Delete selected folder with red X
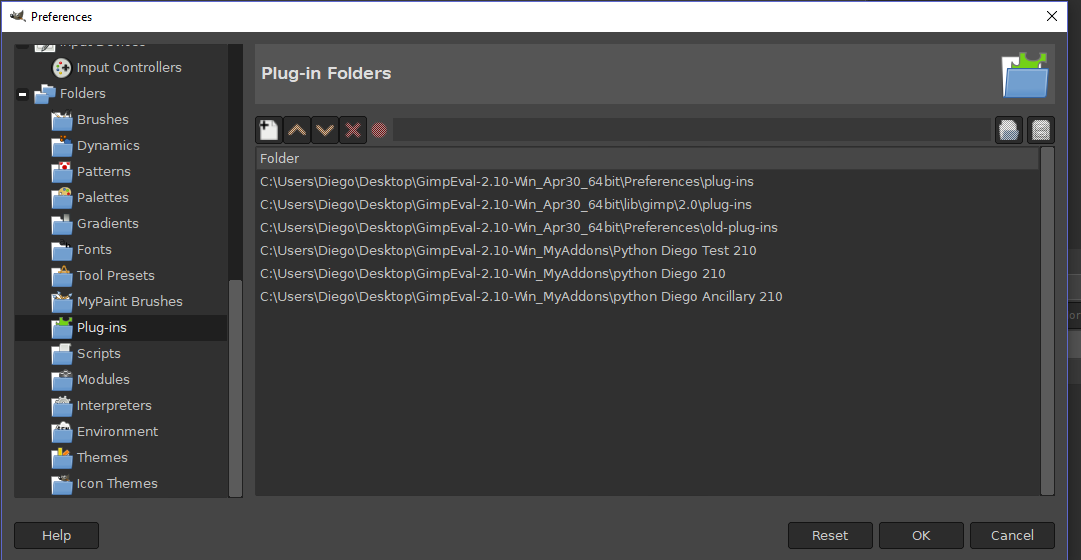 (353, 130)
